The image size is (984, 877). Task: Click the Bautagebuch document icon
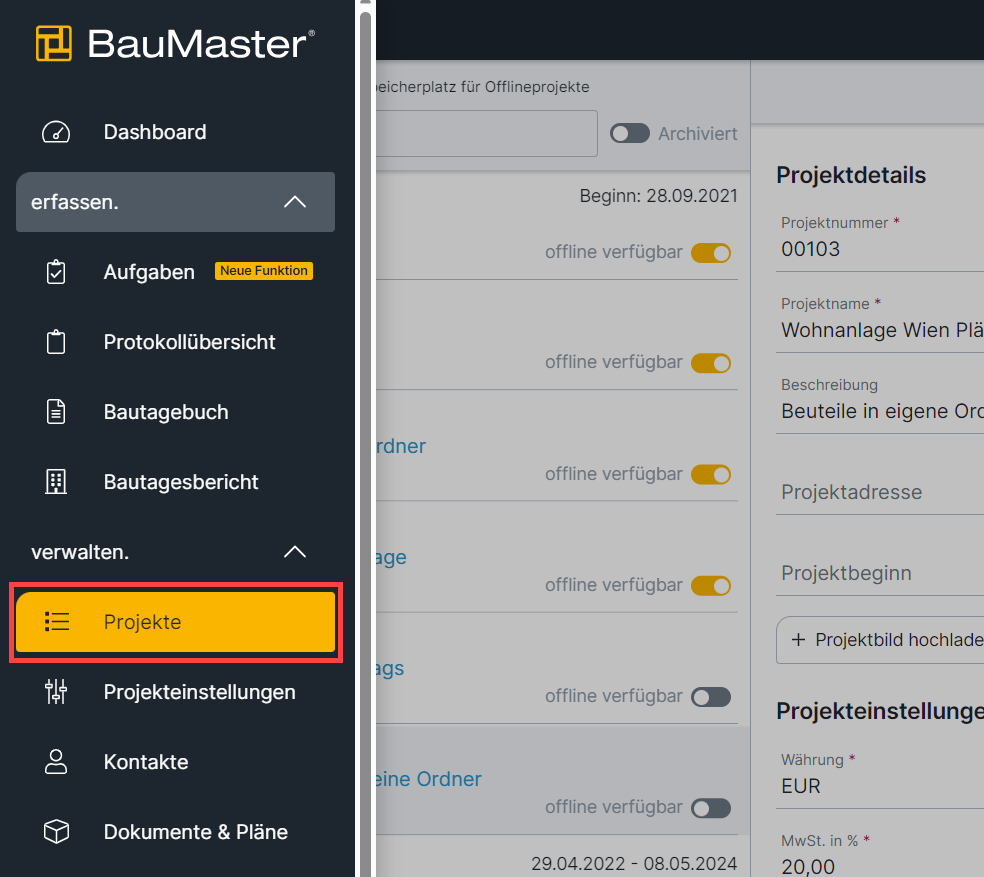point(56,412)
